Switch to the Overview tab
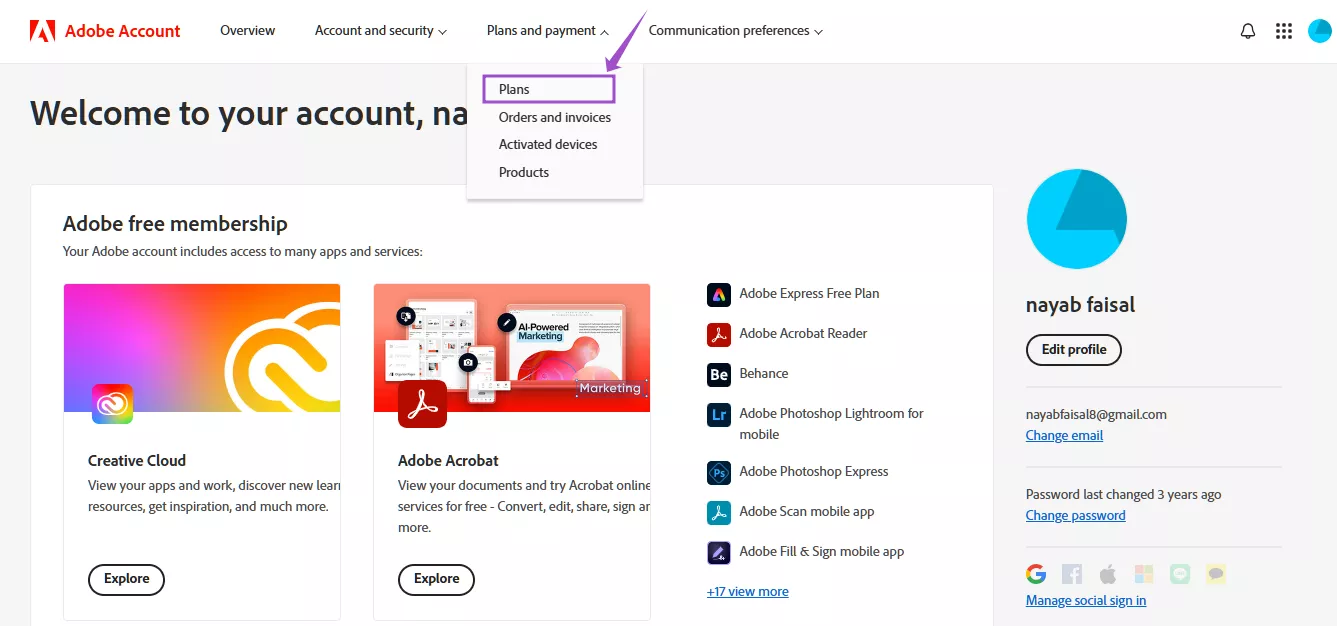The width and height of the screenshot is (1337, 626). click(x=247, y=30)
